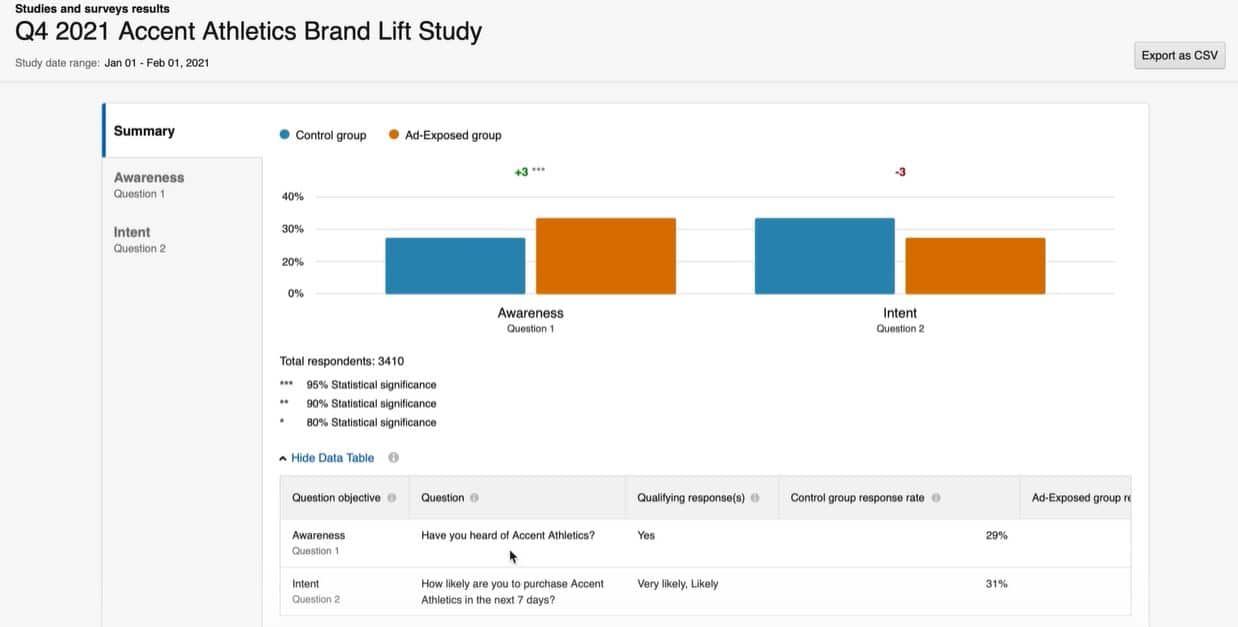The width and height of the screenshot is (1238, 627).
Task: Click the Export as CSV button
Action: (1180, 55)
